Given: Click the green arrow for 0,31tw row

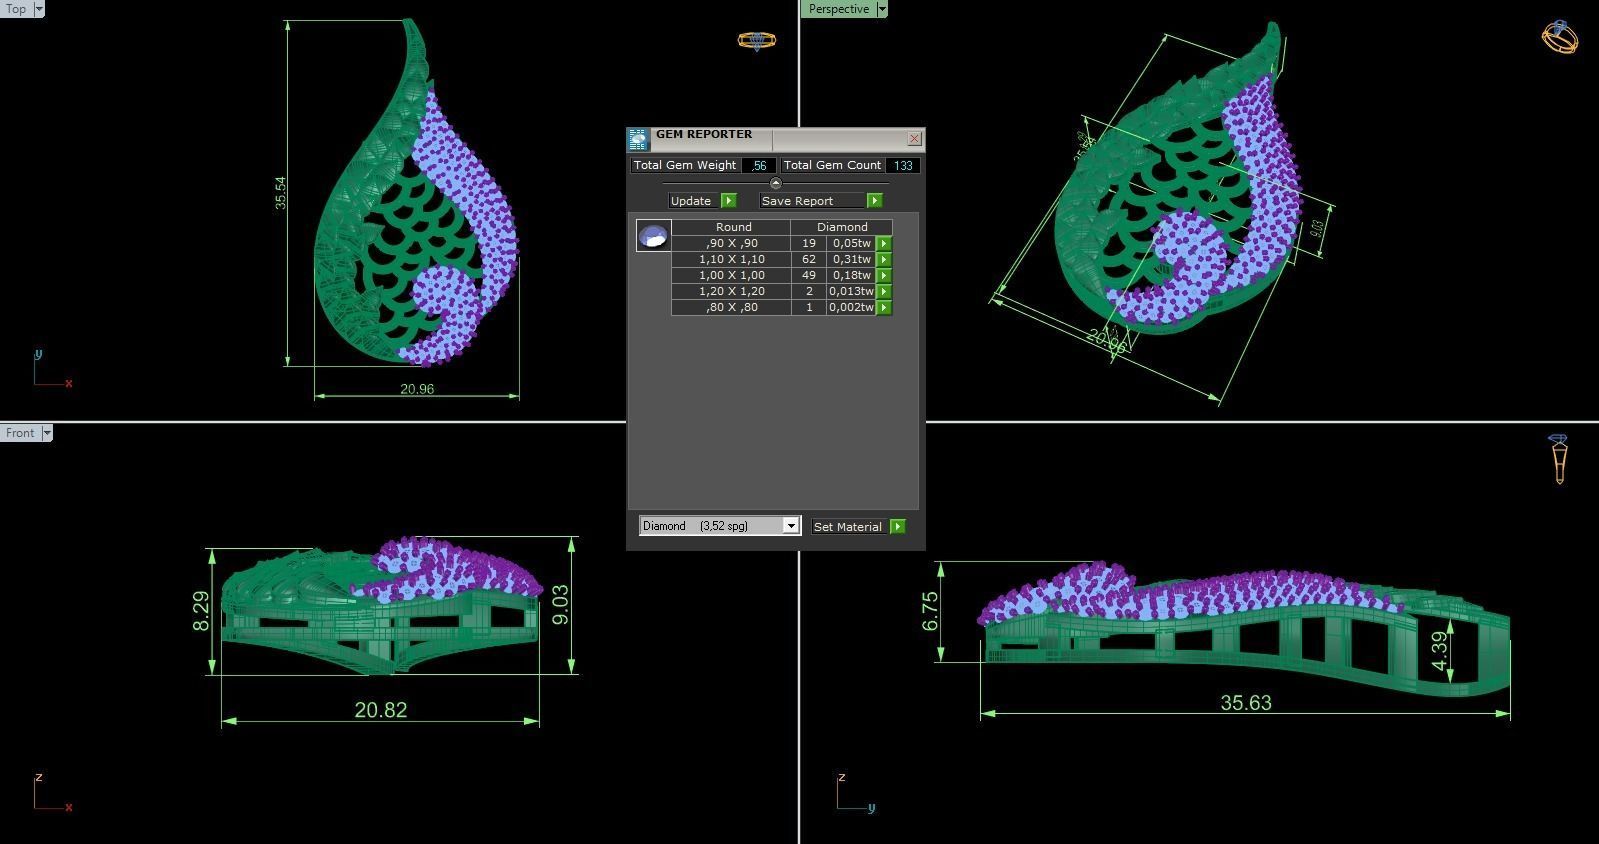Looking at the screenshot, I should 884,259.
